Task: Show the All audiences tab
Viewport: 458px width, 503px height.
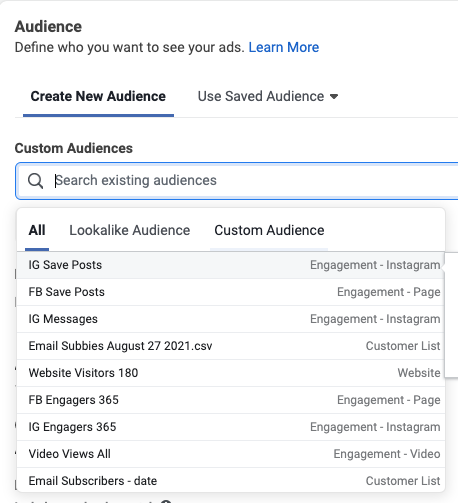Action: point(37,230)
